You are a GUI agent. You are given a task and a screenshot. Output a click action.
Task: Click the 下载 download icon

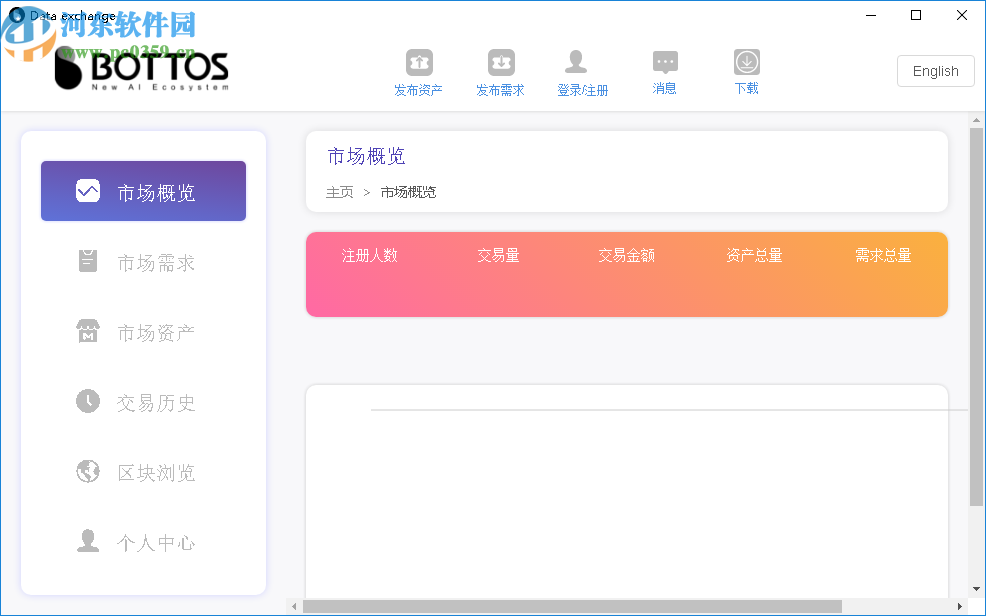tap(746, 61)
